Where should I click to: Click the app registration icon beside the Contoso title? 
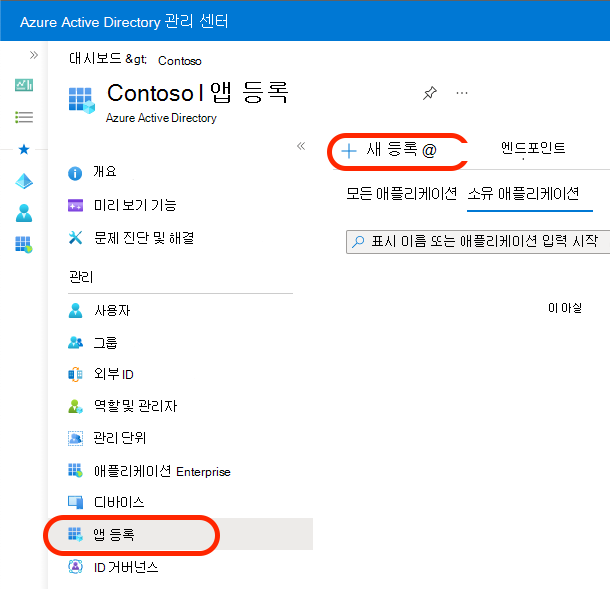coord(82,100)
